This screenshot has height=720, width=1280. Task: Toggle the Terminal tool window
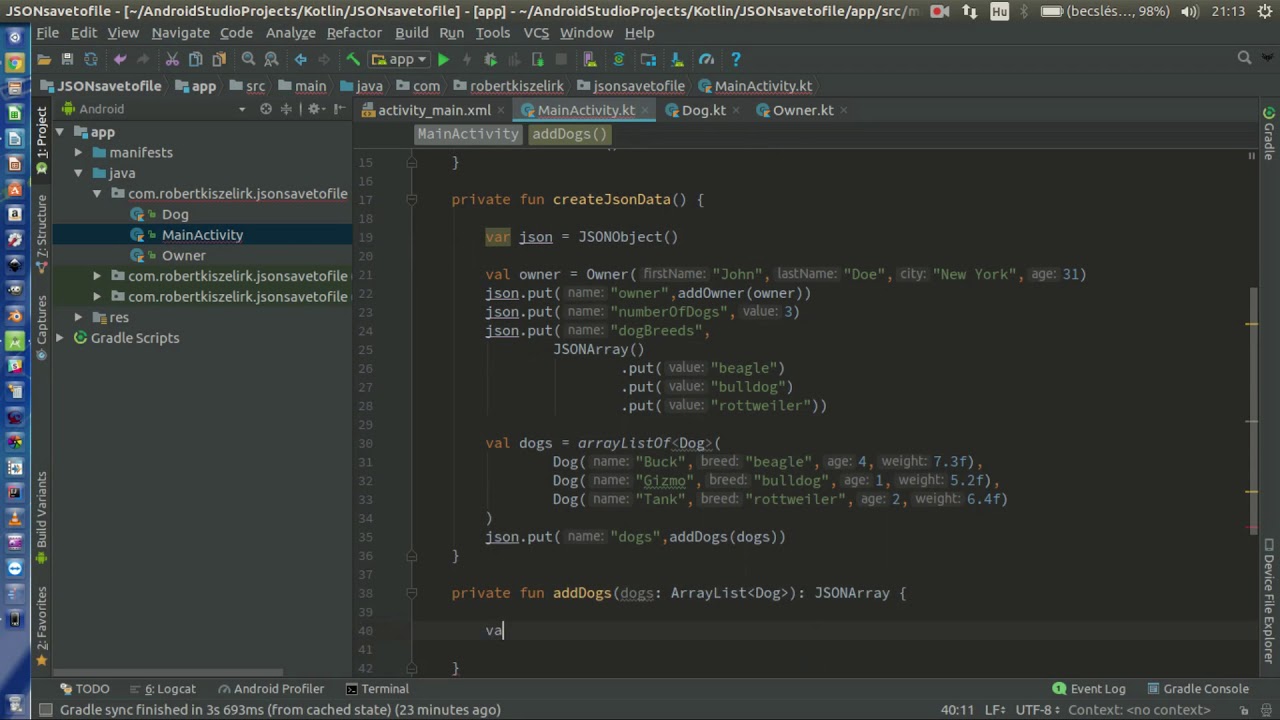tap(377, 689)
